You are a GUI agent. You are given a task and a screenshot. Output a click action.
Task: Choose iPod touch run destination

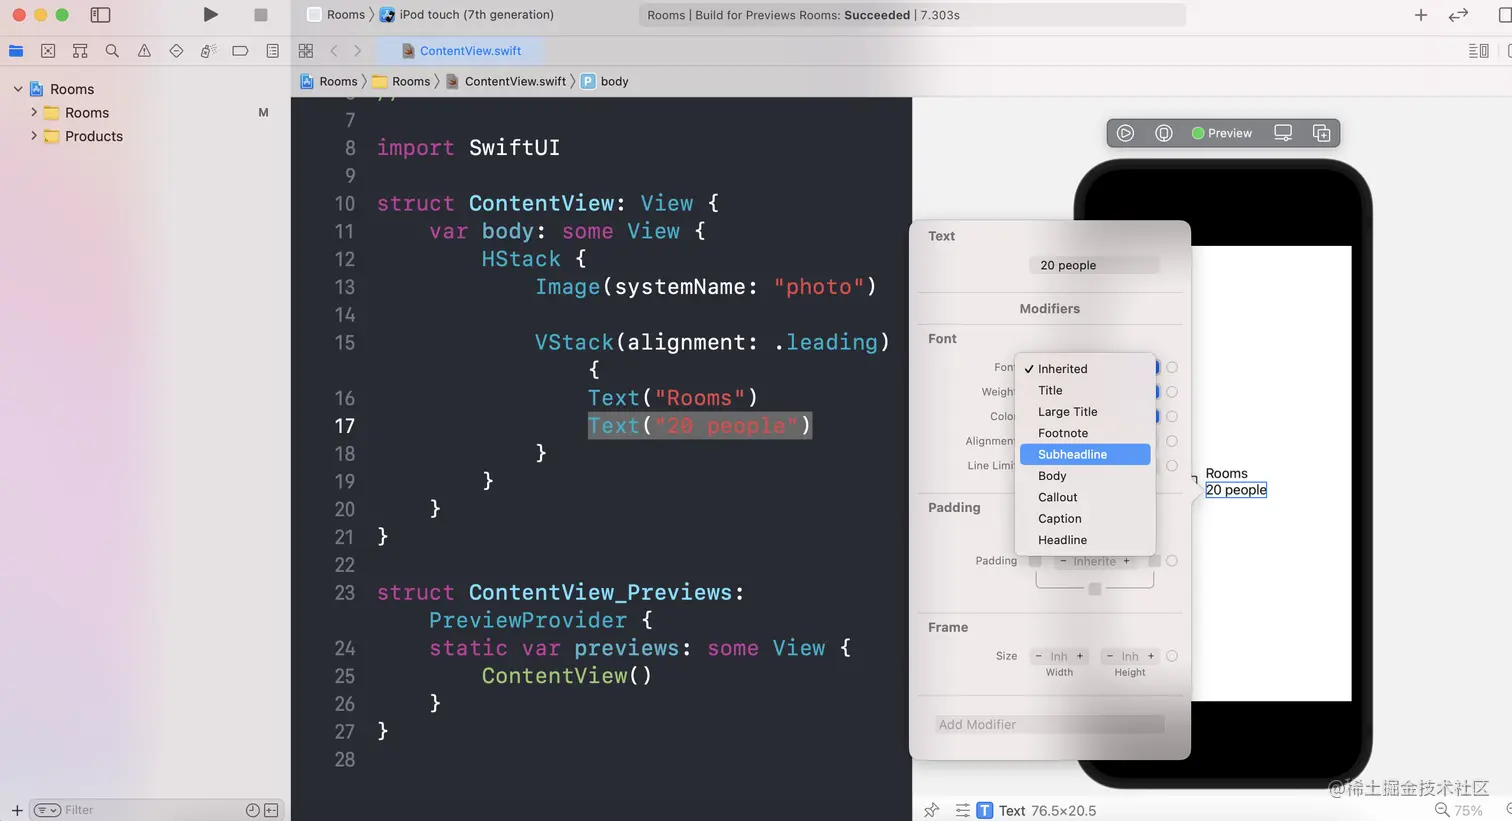(466, 15)
